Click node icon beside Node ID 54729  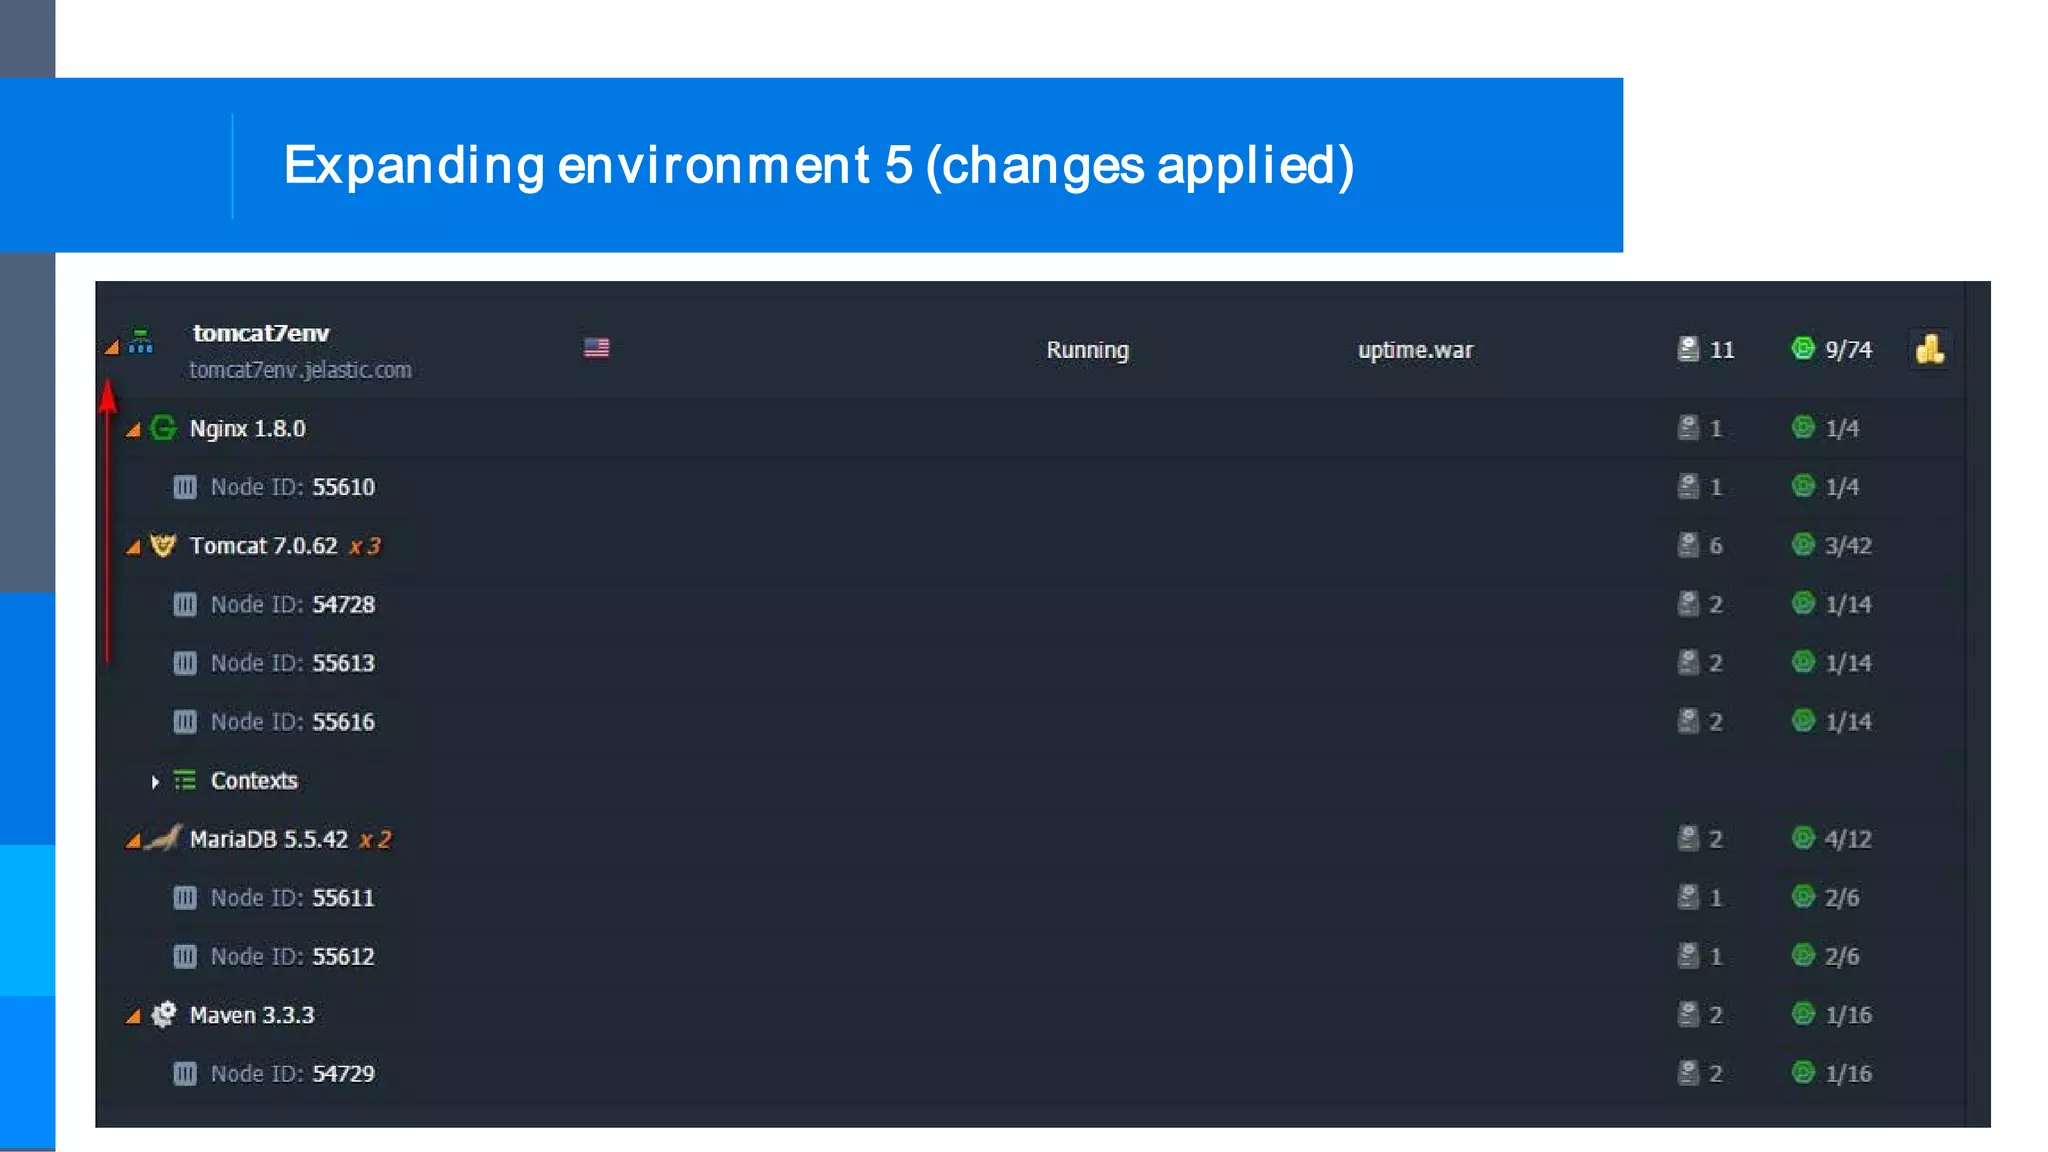click(x=185, y=1073)
